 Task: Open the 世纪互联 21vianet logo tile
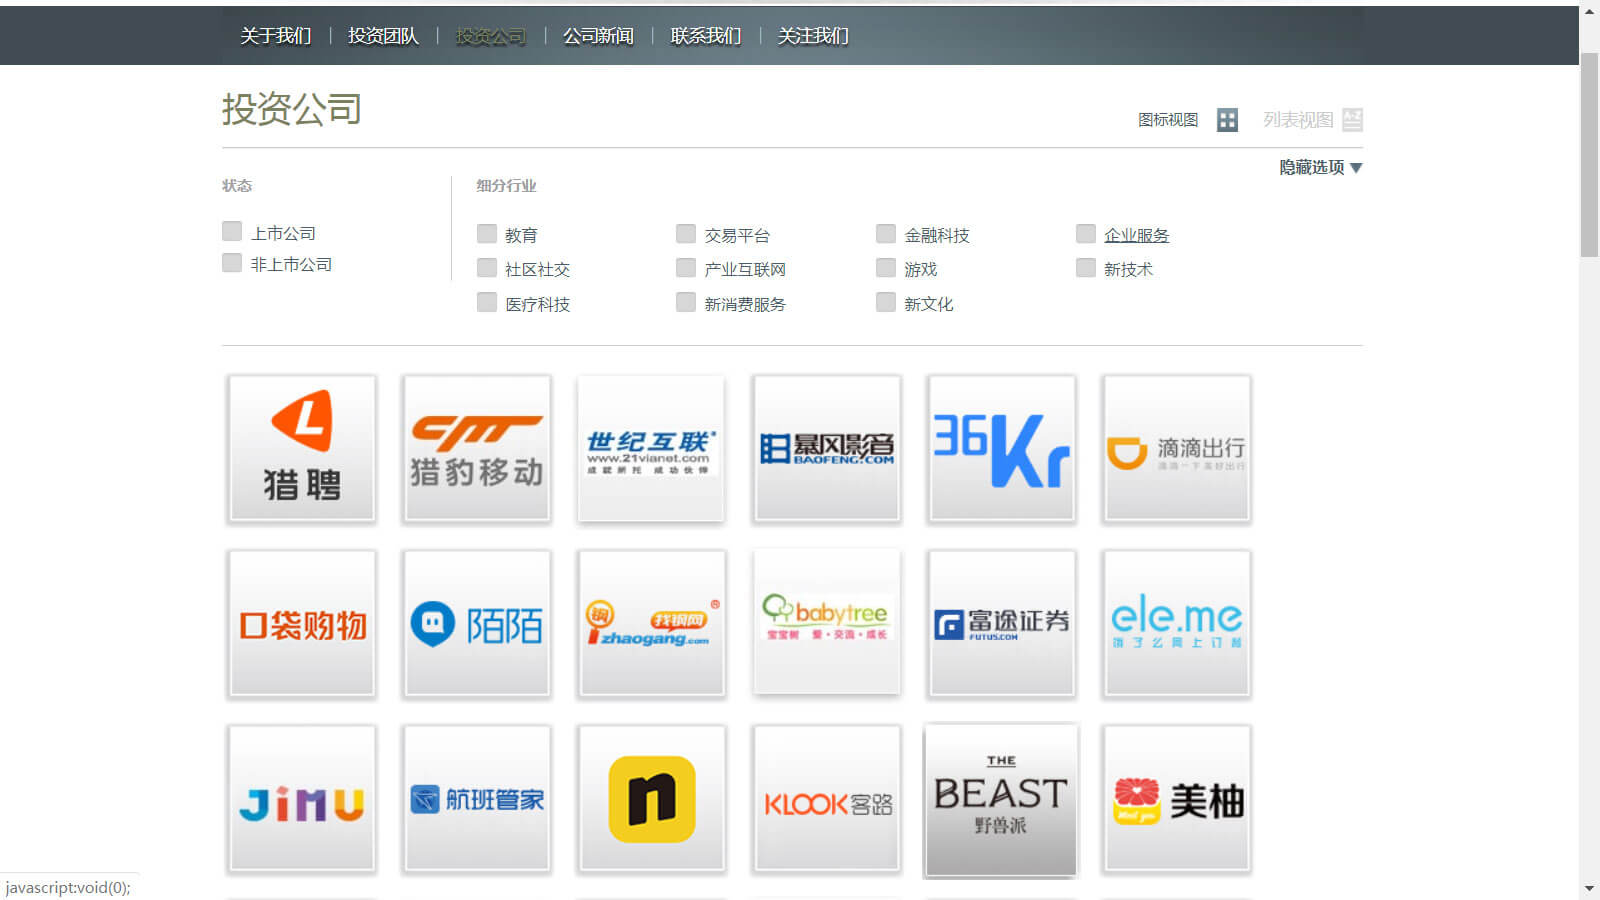pos(652,449)
